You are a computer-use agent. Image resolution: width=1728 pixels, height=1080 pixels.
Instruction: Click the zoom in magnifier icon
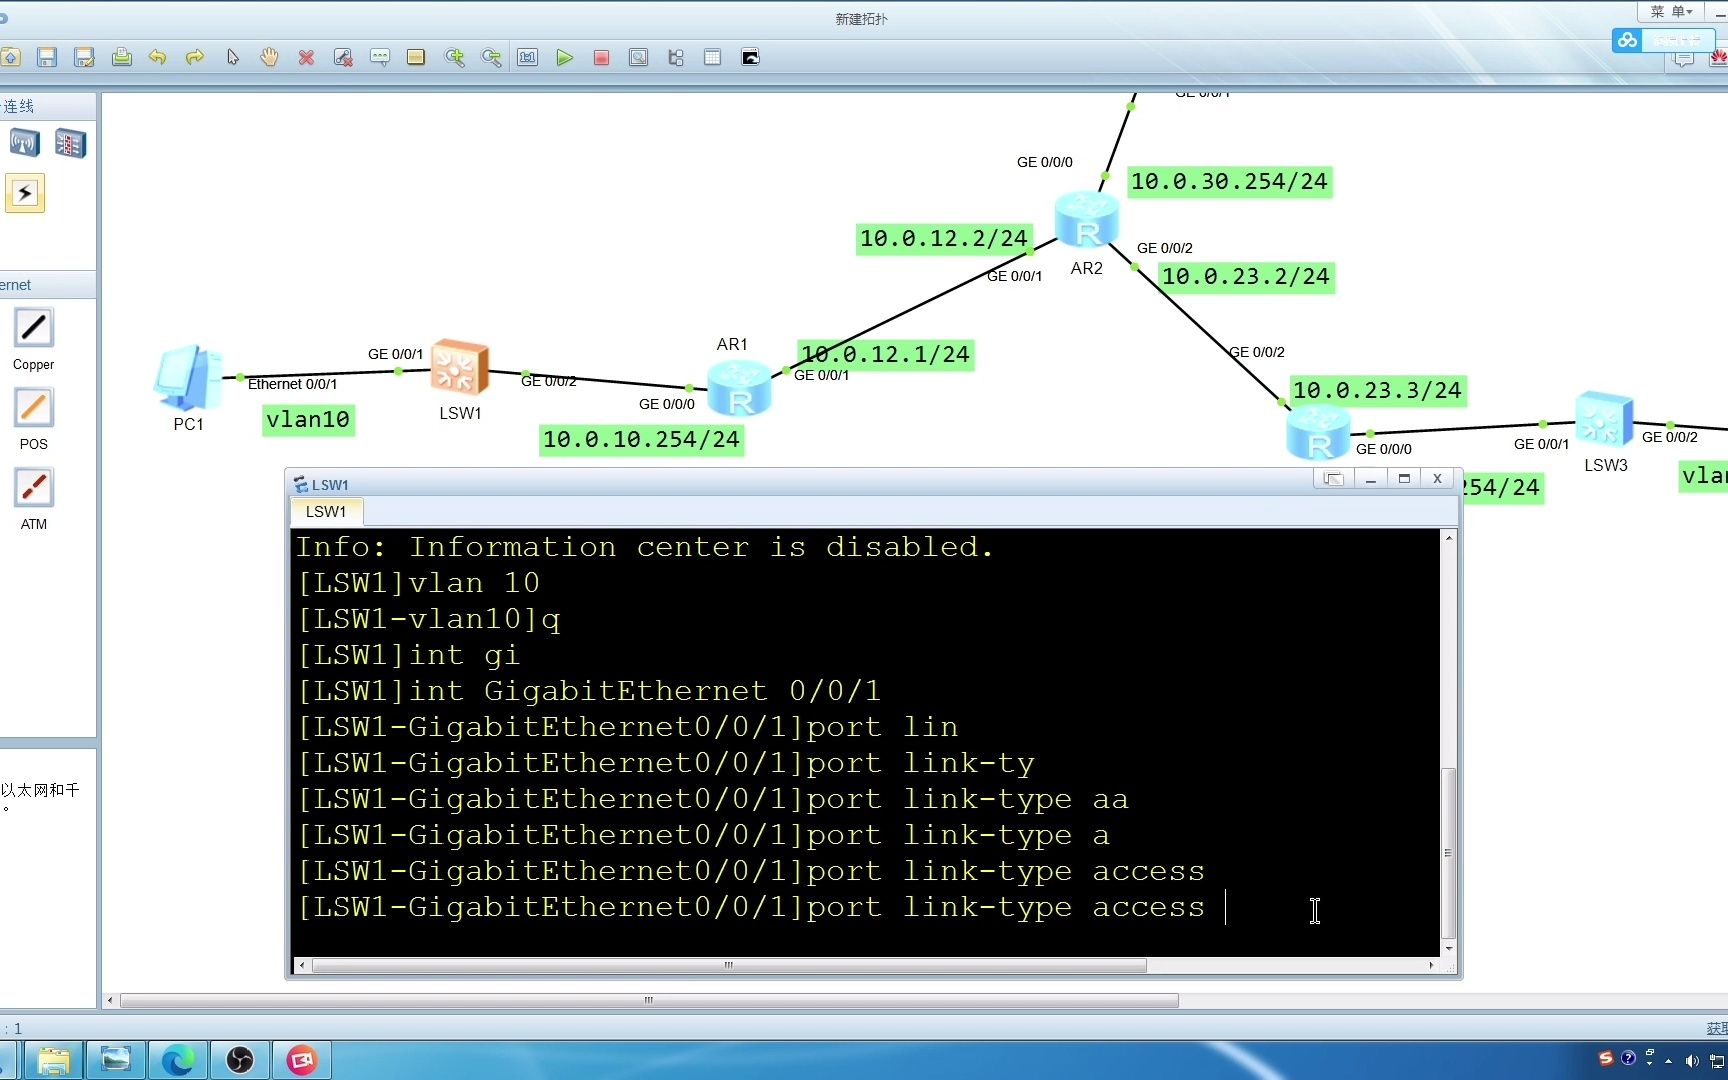(x=455, y=57)
